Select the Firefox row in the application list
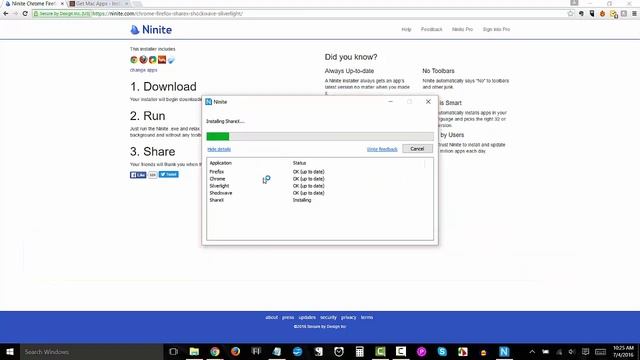 click(320, 172)
